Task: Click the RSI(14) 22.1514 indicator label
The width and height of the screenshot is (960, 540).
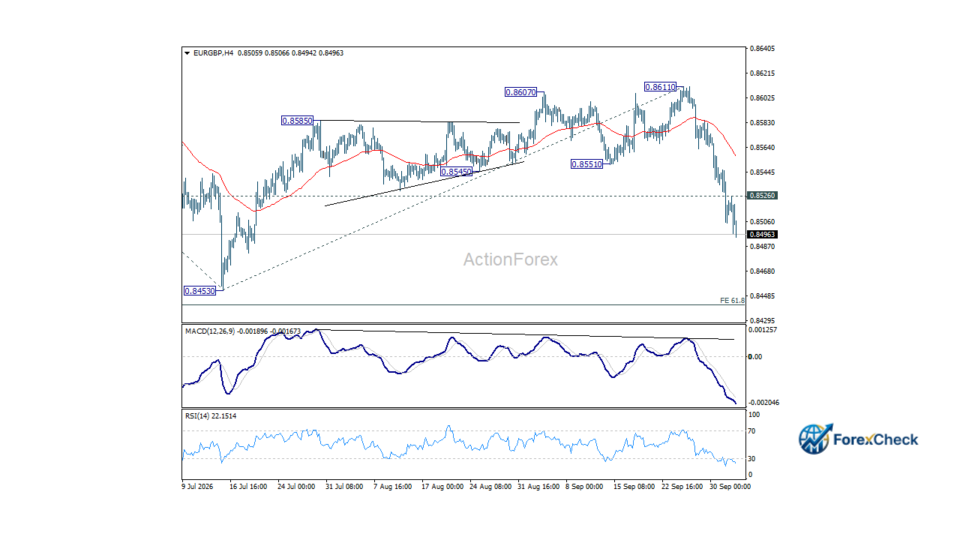Action: (x=211, y=416)
